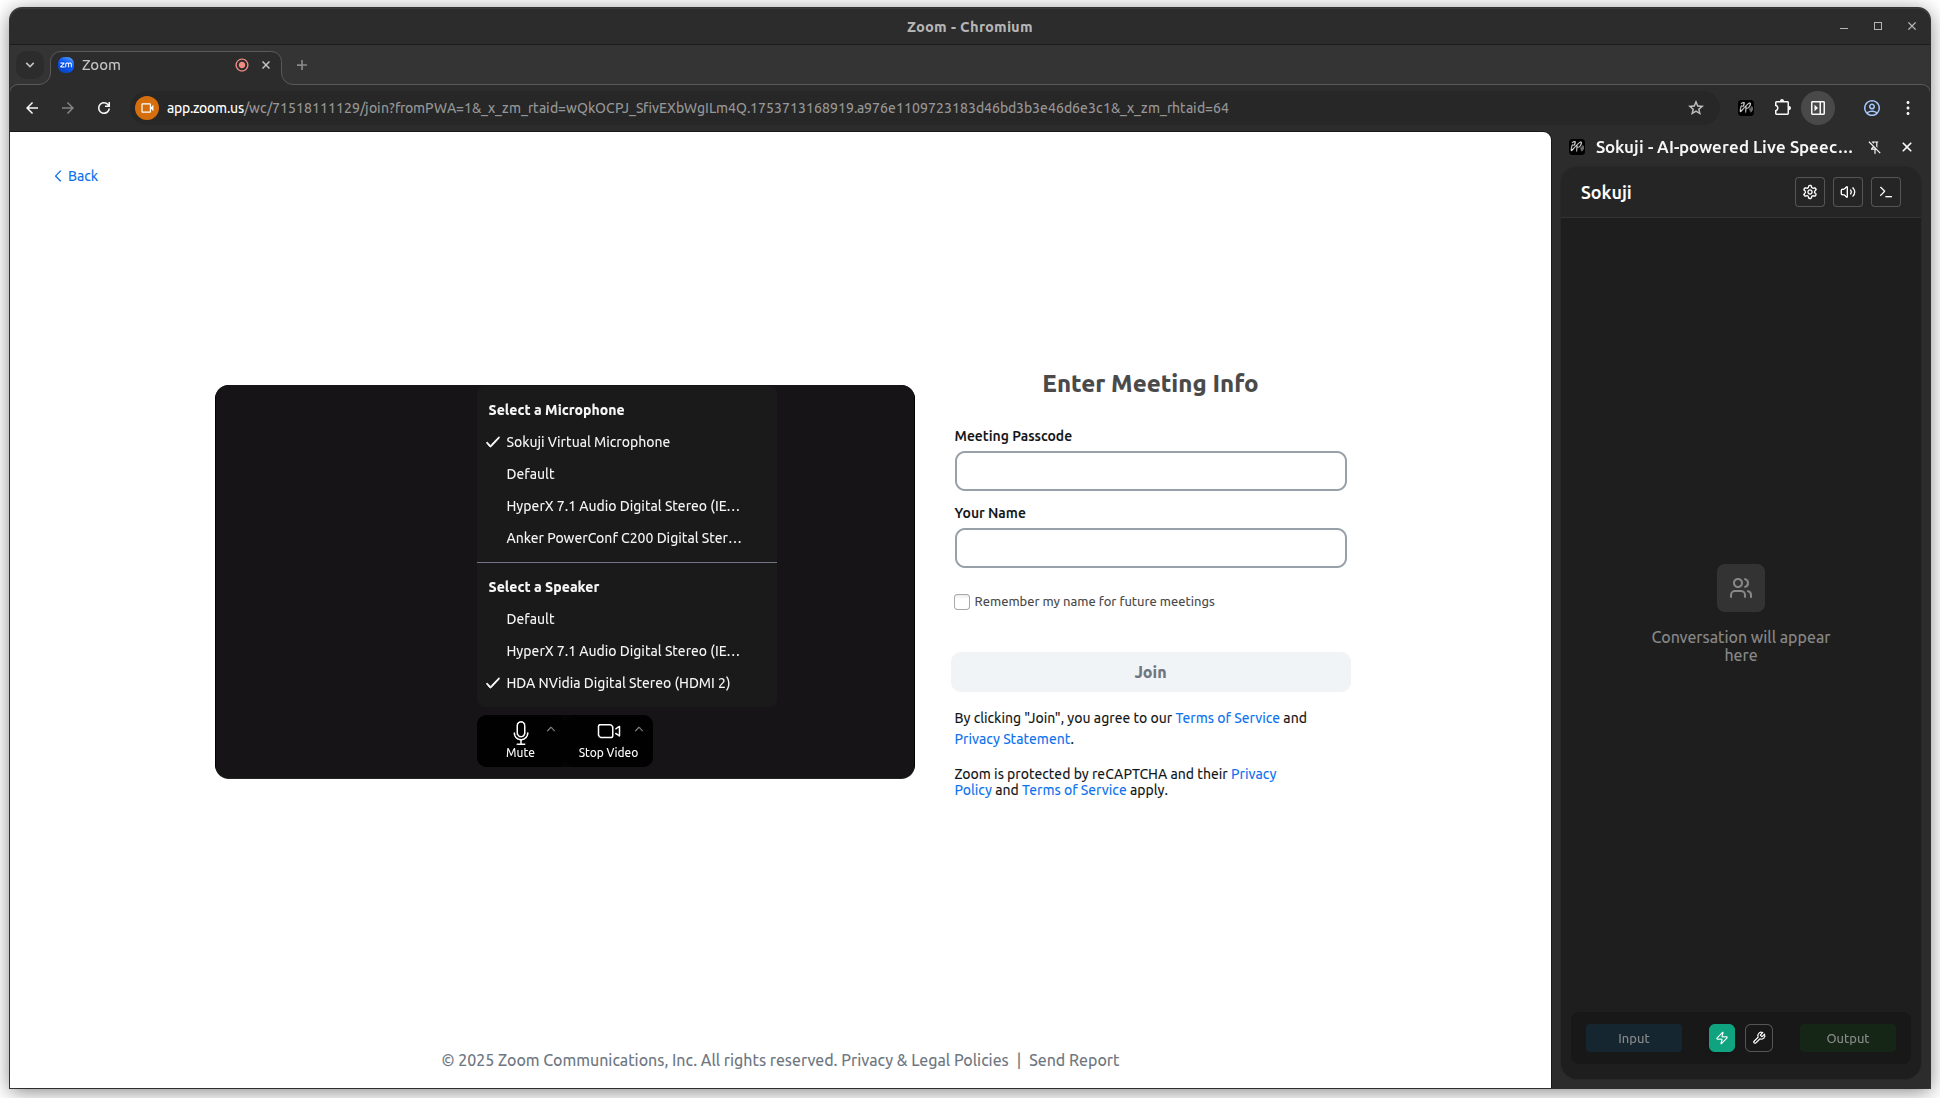
Task: Toggle the browser side panel icon
Action: 1818,108
